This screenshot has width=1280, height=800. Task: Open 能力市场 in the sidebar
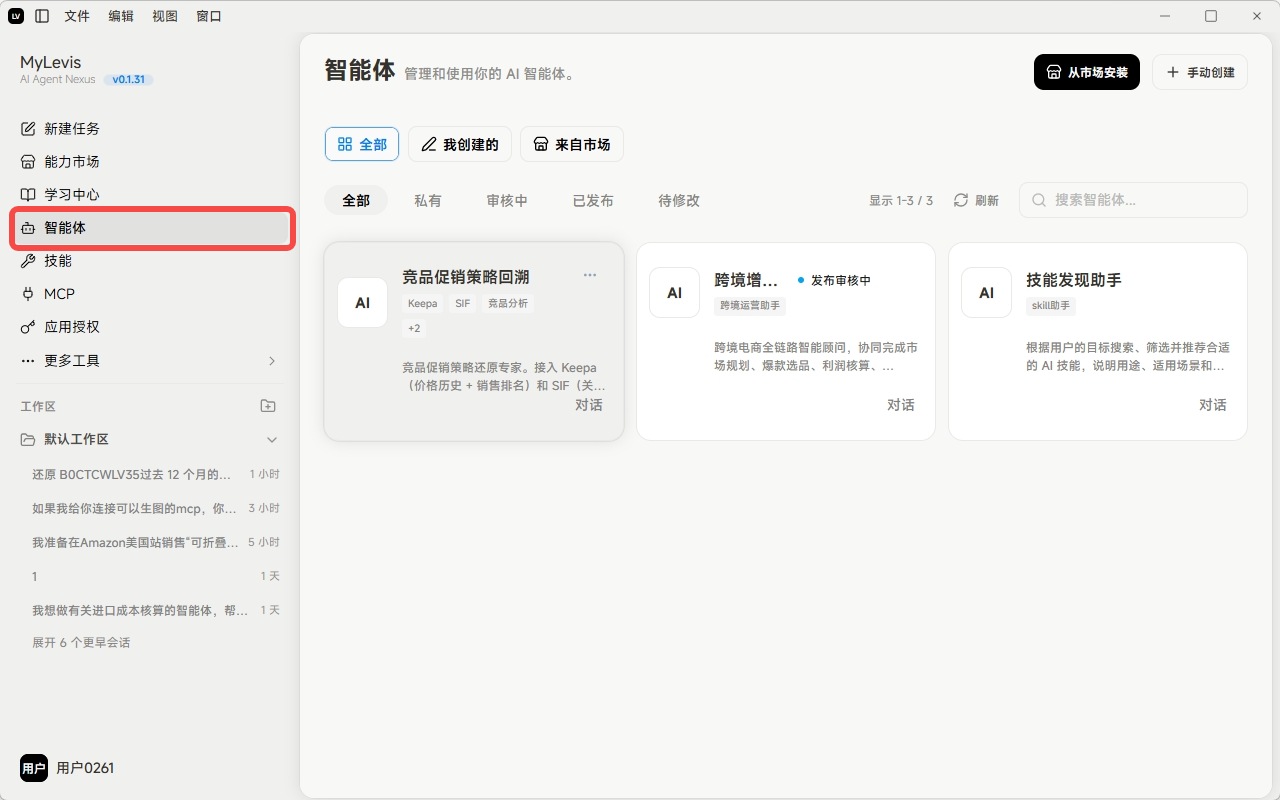tap(151, 162)
